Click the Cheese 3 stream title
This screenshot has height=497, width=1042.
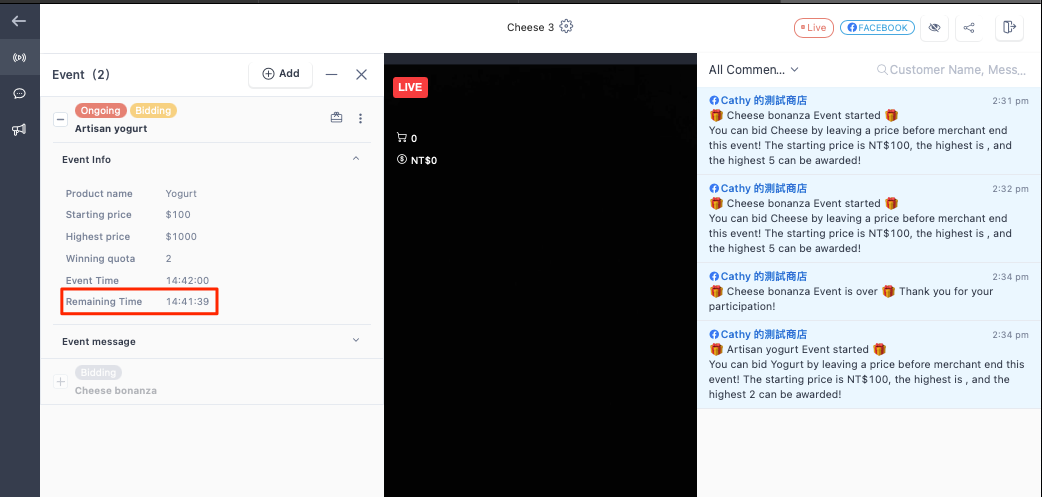click(x=530, y=27)
